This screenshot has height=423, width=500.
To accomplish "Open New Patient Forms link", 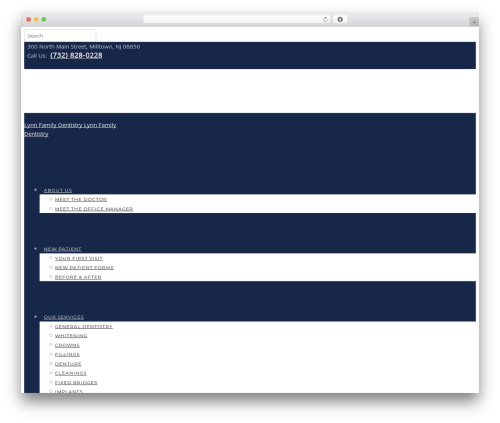I will pos(84,268).
